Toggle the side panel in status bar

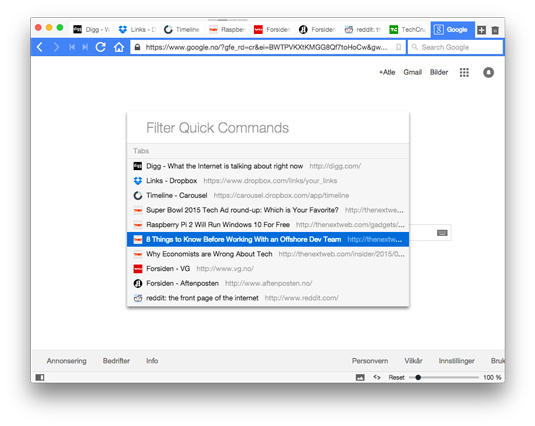pos(40,377)
